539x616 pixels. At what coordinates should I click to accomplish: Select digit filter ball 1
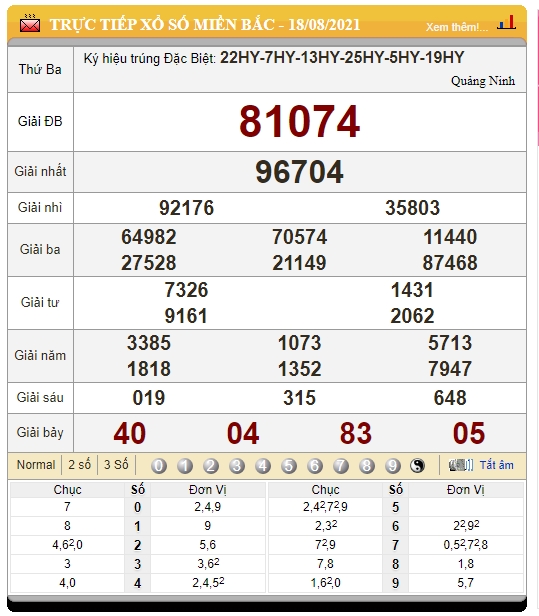pyautogui.click(x=185, y=466)
